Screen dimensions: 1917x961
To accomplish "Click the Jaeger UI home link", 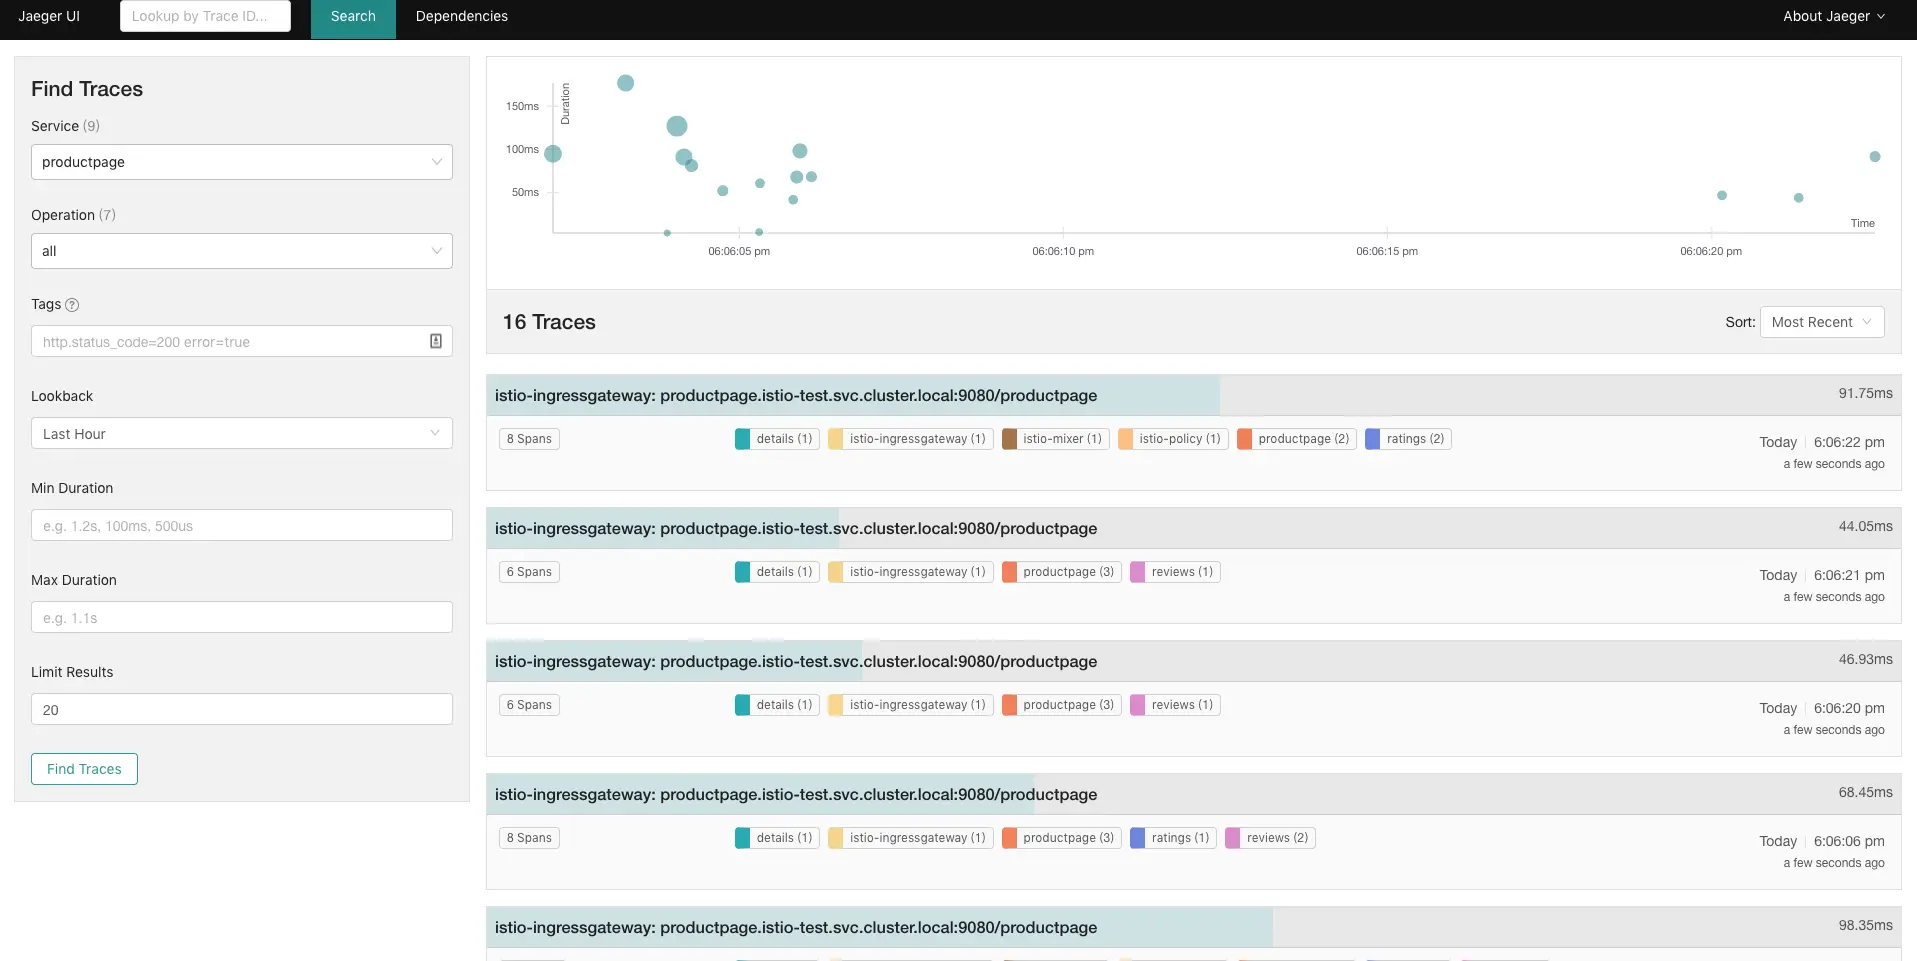I will coord(49,16).
